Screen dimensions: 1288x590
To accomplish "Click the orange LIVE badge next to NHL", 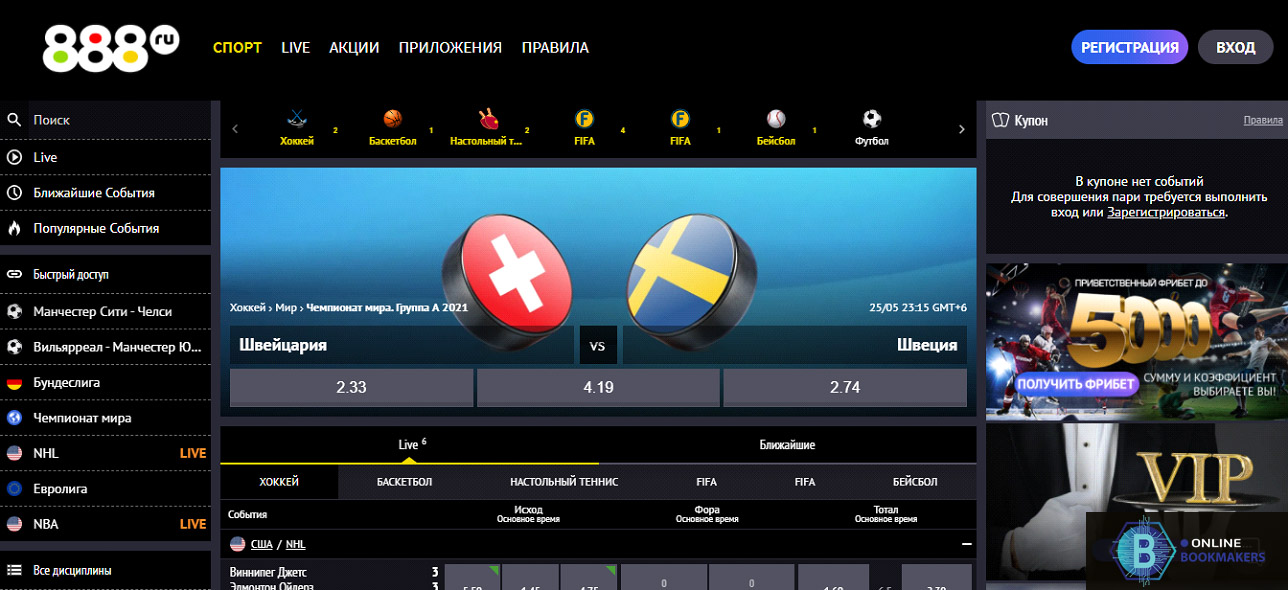I will click(x=192, y=453).
